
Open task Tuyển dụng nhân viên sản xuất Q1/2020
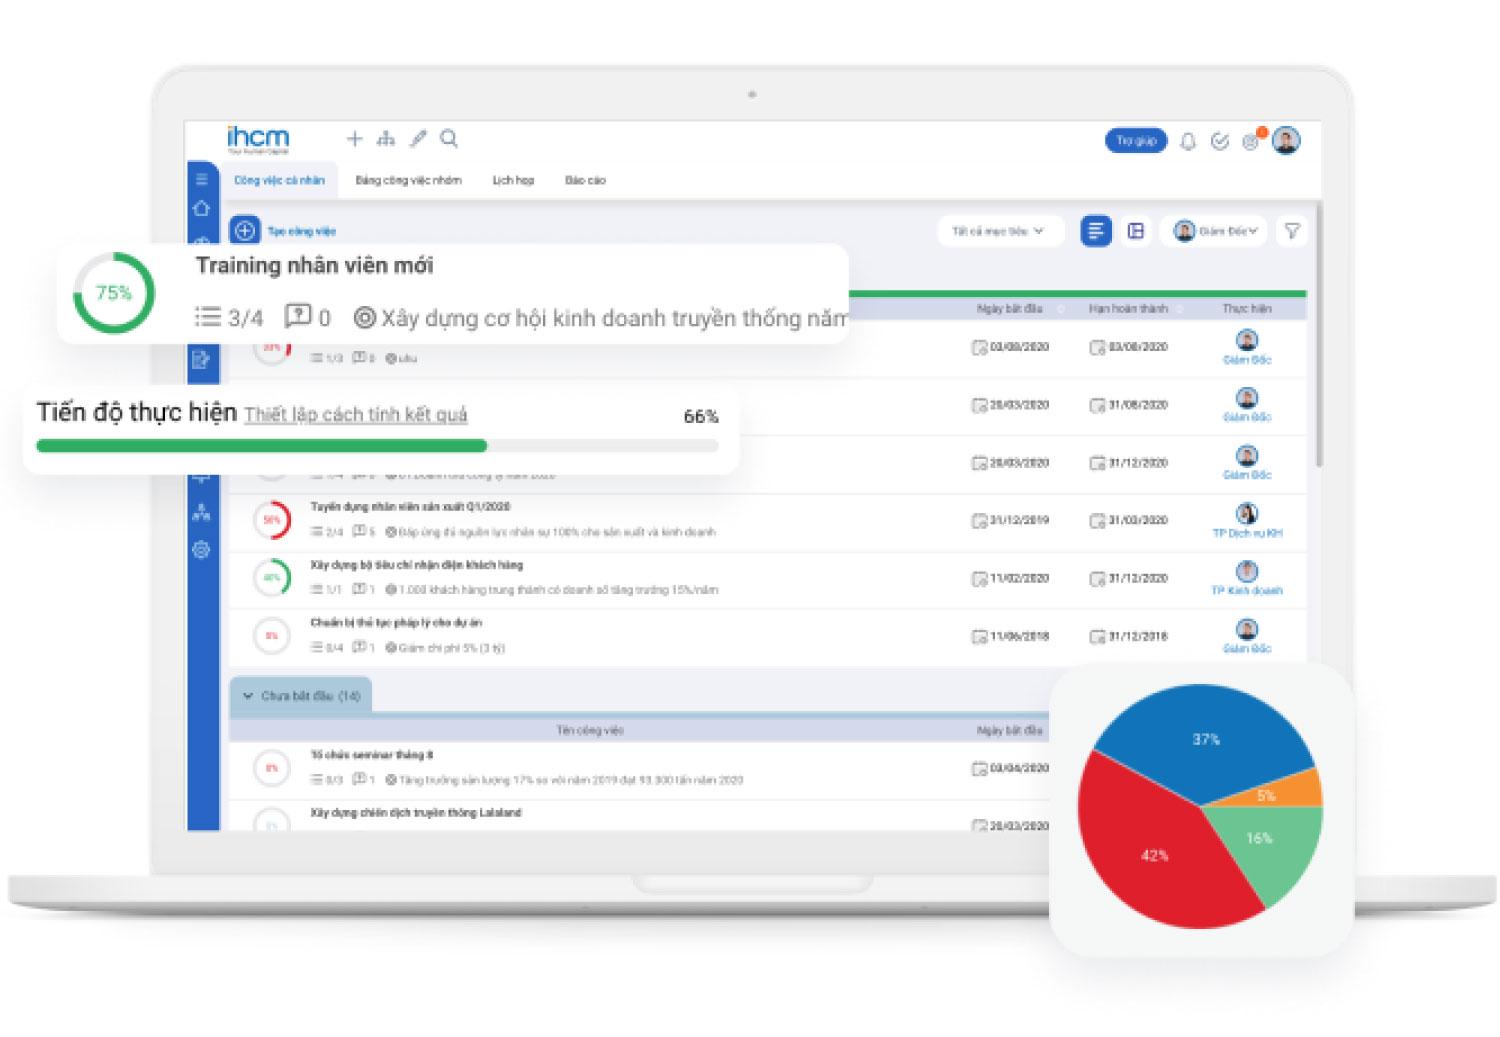[x=410, y=507]
